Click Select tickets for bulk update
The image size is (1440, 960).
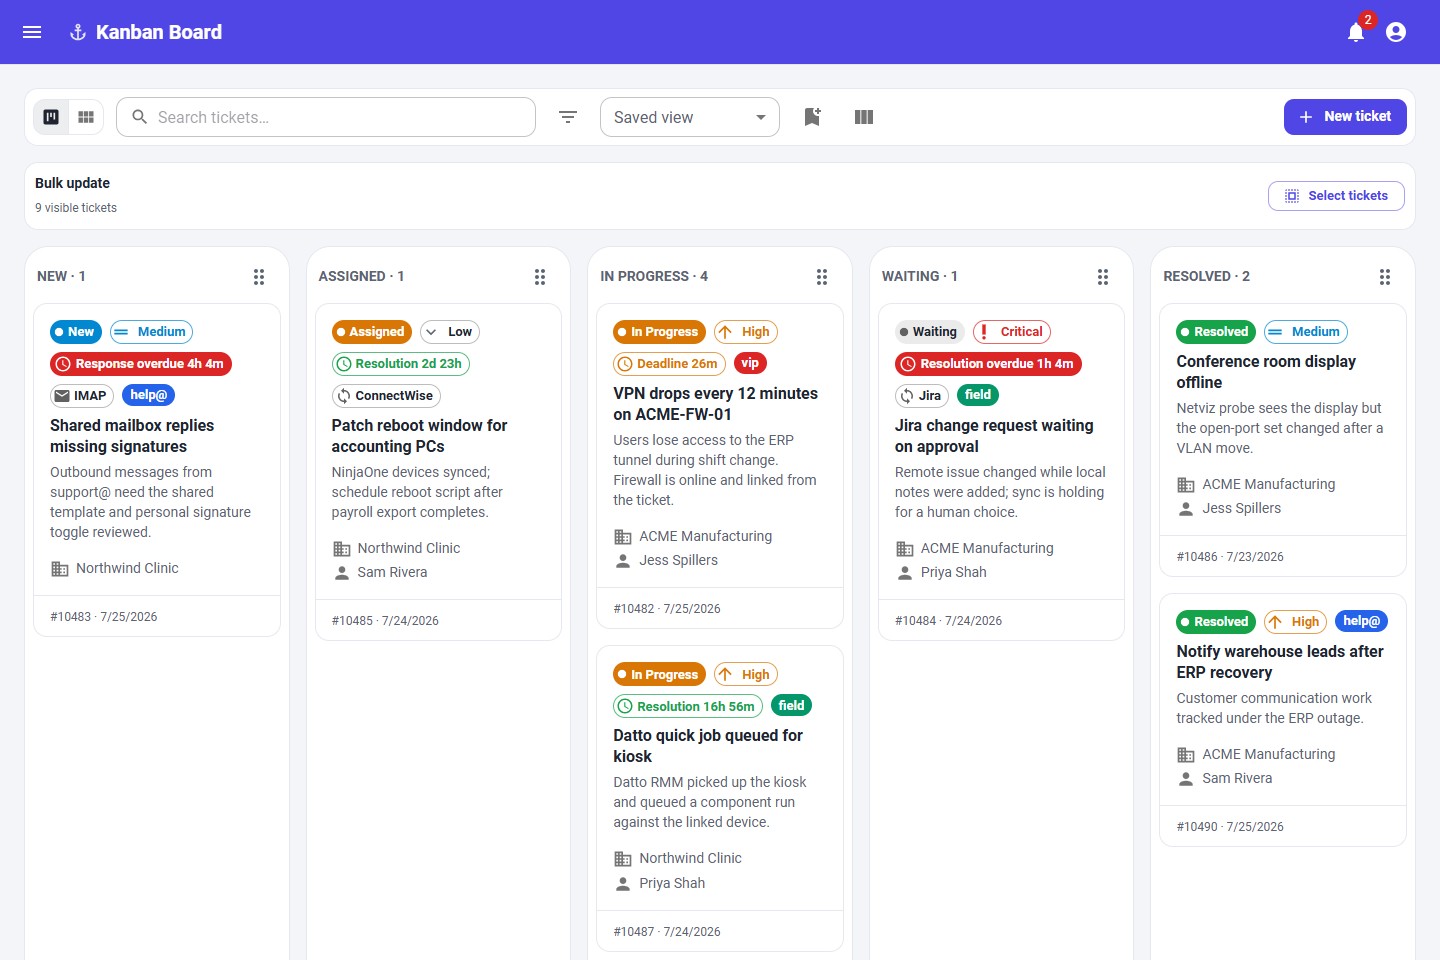point(1336,196)
